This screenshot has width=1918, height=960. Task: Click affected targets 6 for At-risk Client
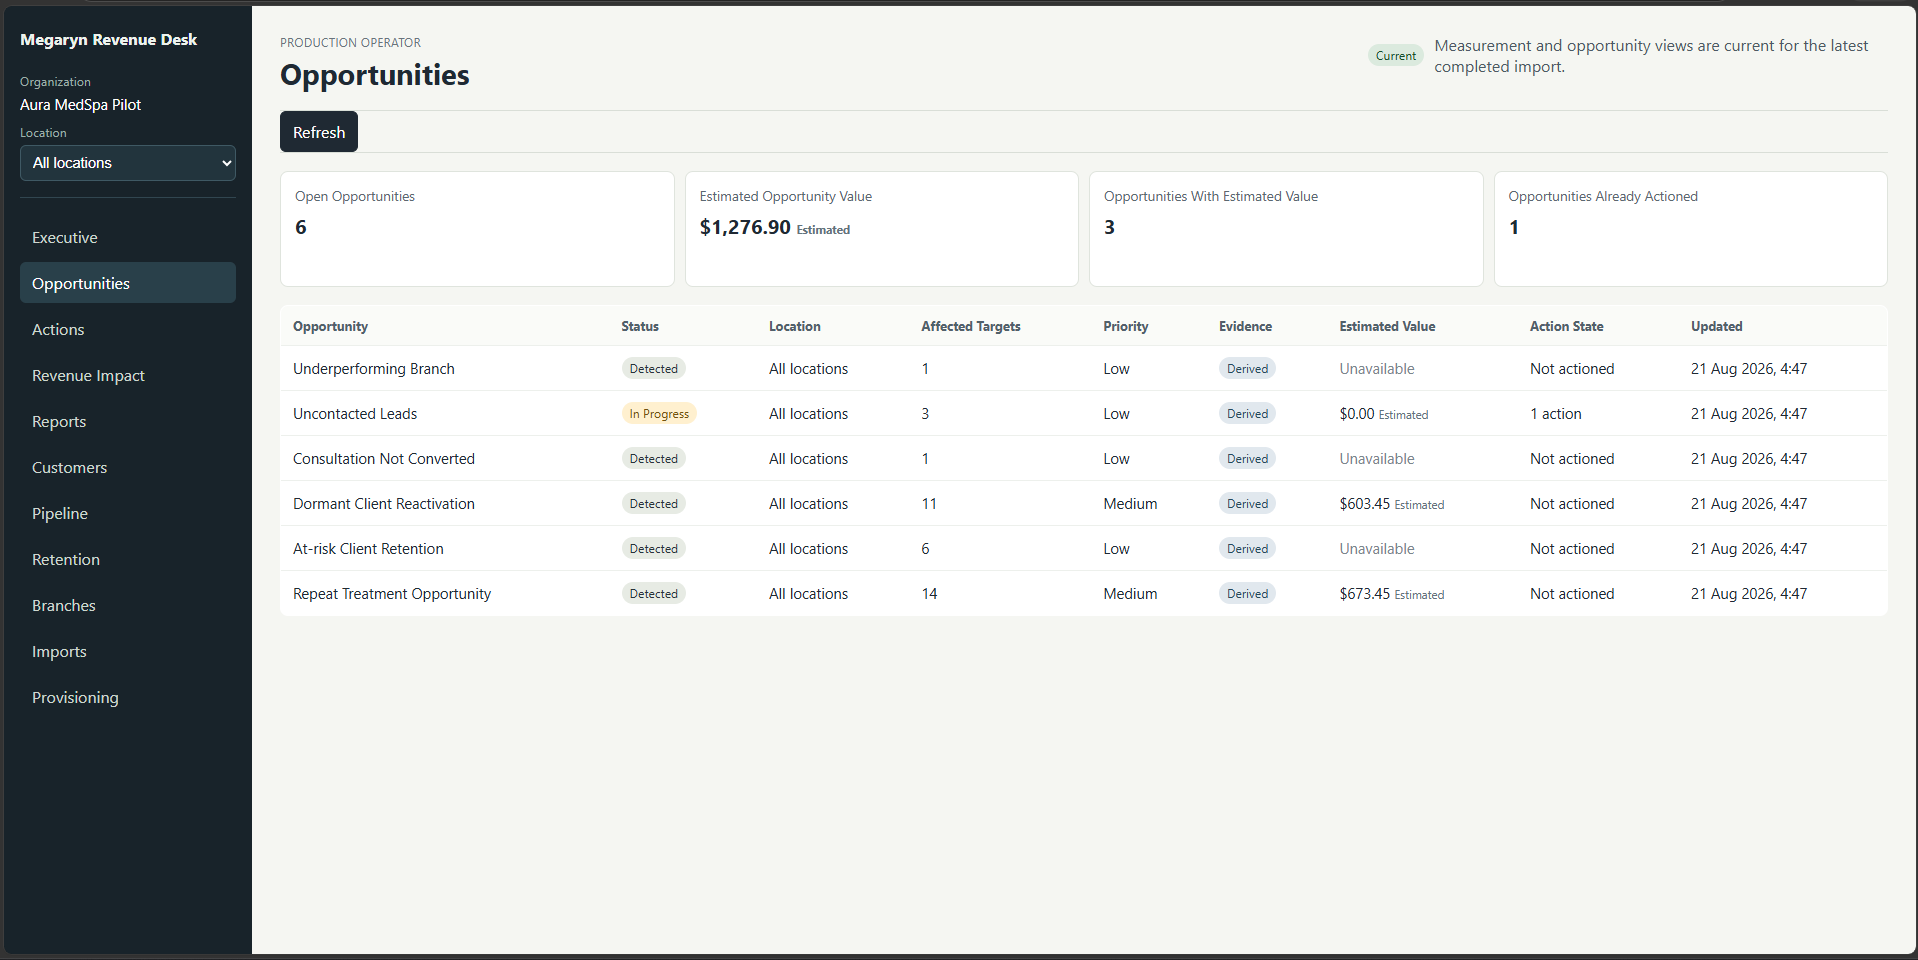point(925,549)
